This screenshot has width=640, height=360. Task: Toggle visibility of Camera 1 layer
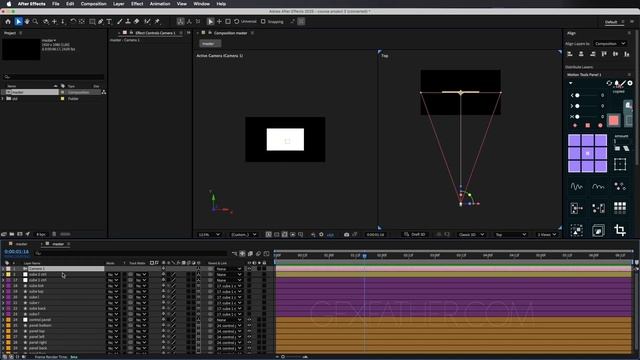pyautogui.click(x=249, y=269)
